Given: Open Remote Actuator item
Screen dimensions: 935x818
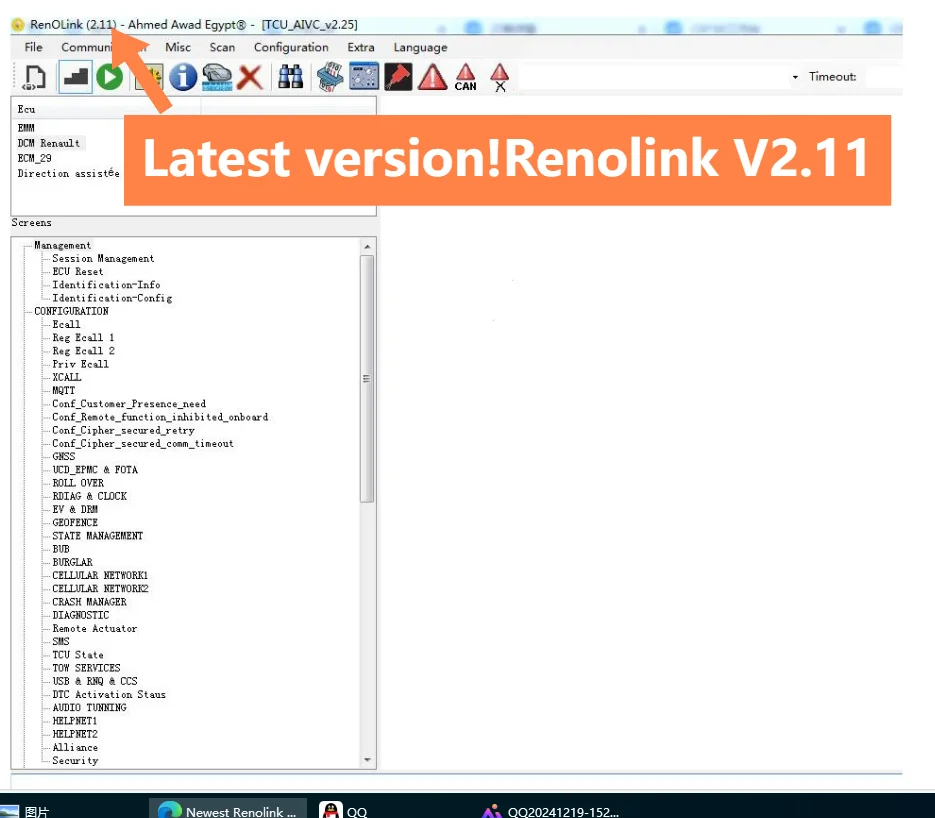Looking at the screenshot, I should (x=95, y=628).
